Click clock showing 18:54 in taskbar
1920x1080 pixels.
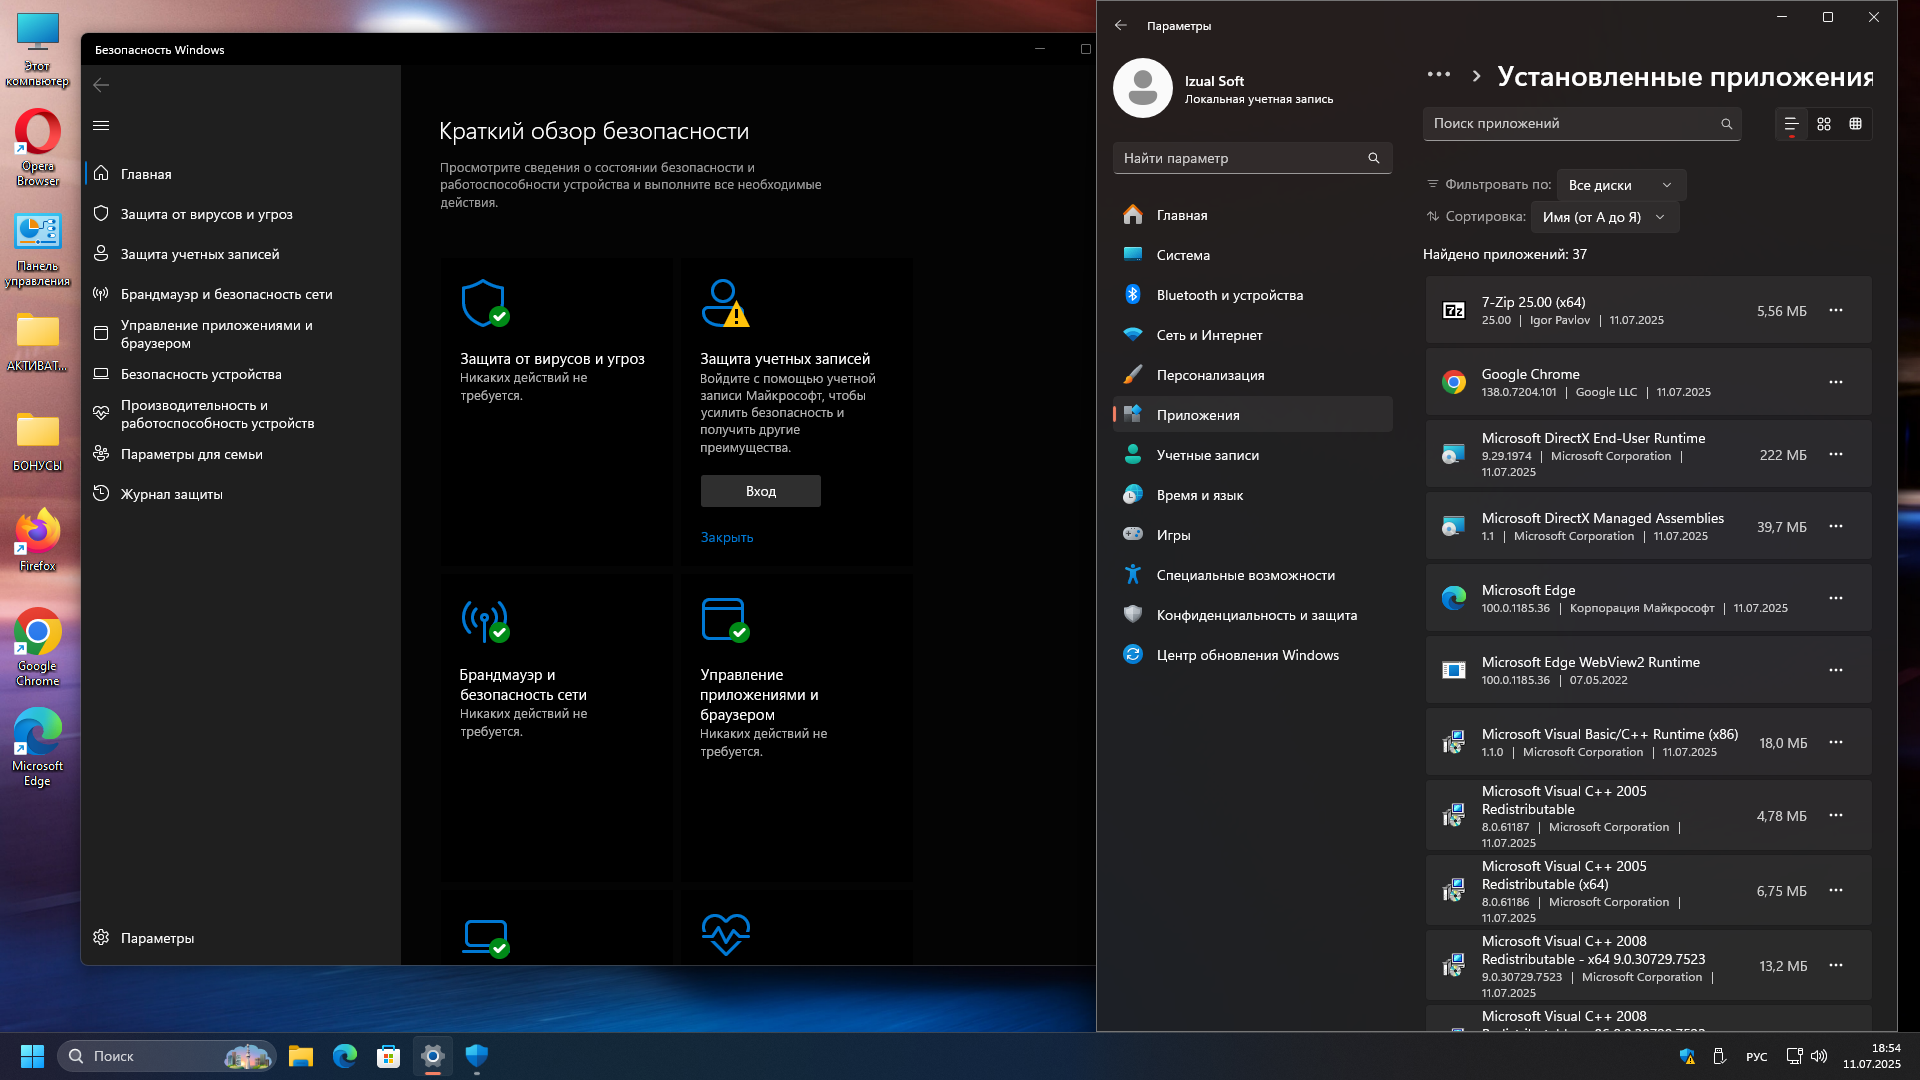coord(1872,1056)
